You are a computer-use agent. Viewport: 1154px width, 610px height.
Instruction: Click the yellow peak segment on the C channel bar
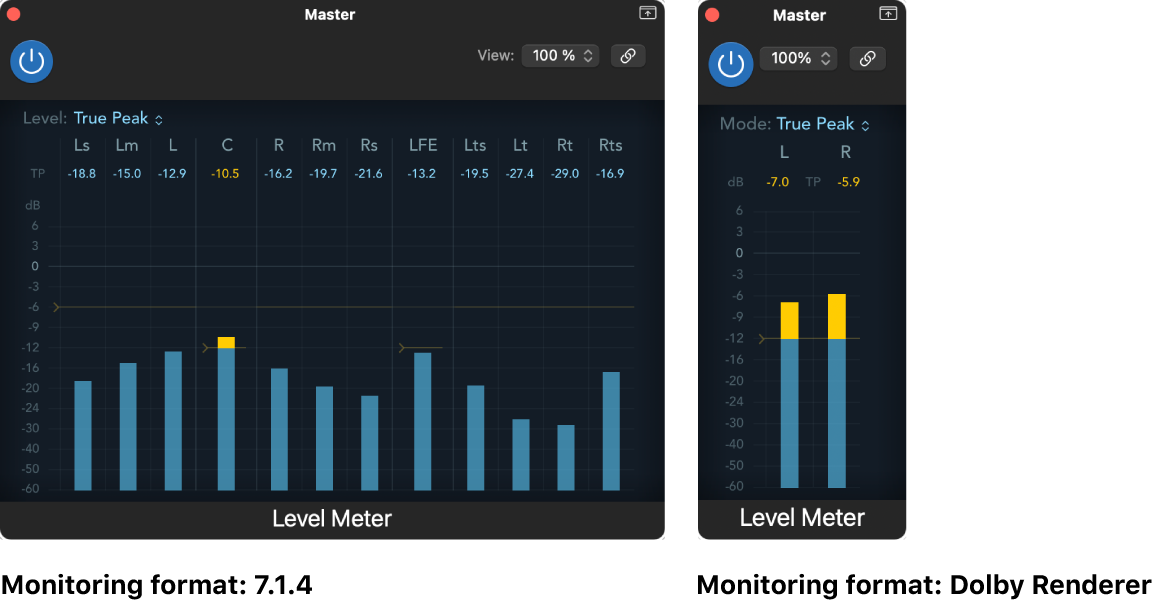(225, 340)
